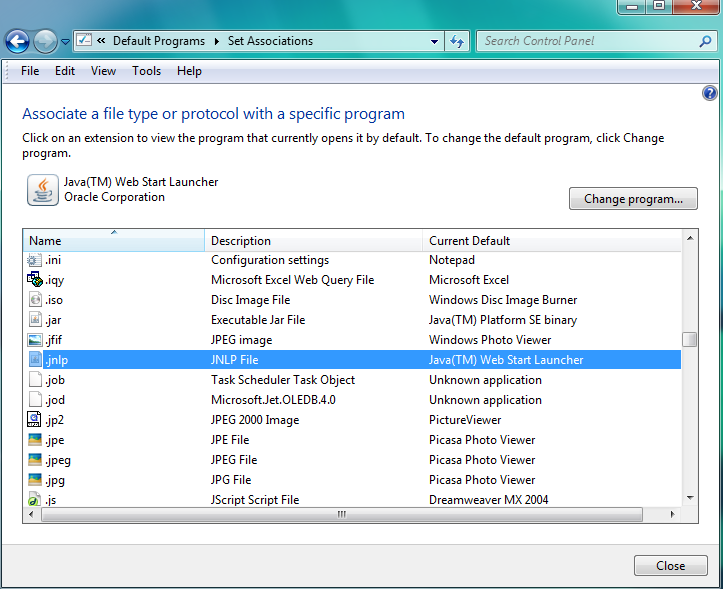Click the Java Web Start Launcher icon

click(x=42, y=190)
